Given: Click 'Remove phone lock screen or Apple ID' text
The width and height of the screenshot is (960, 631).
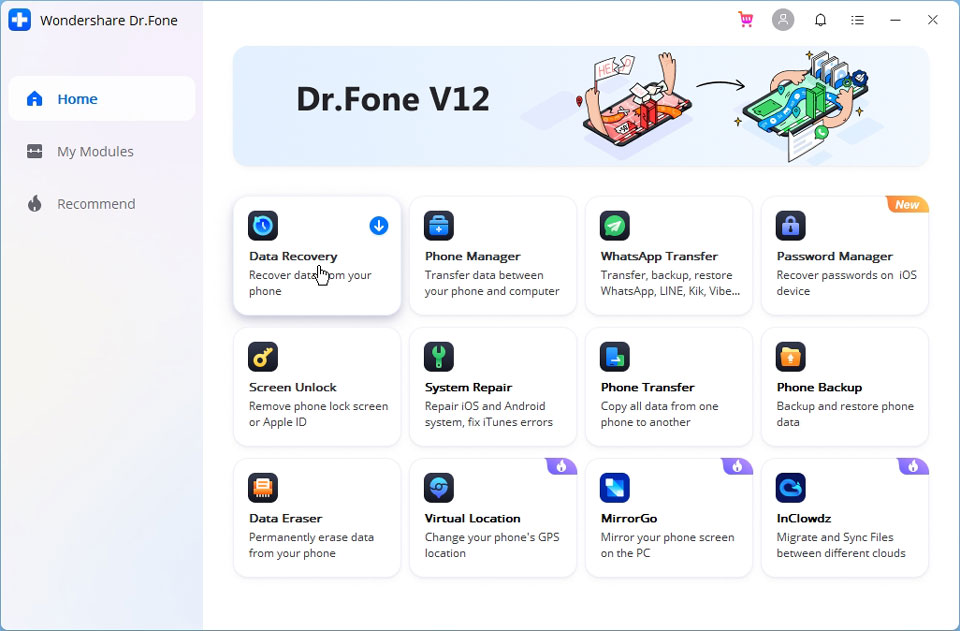Looking at the screenshot, I should (x=318, y=414).
